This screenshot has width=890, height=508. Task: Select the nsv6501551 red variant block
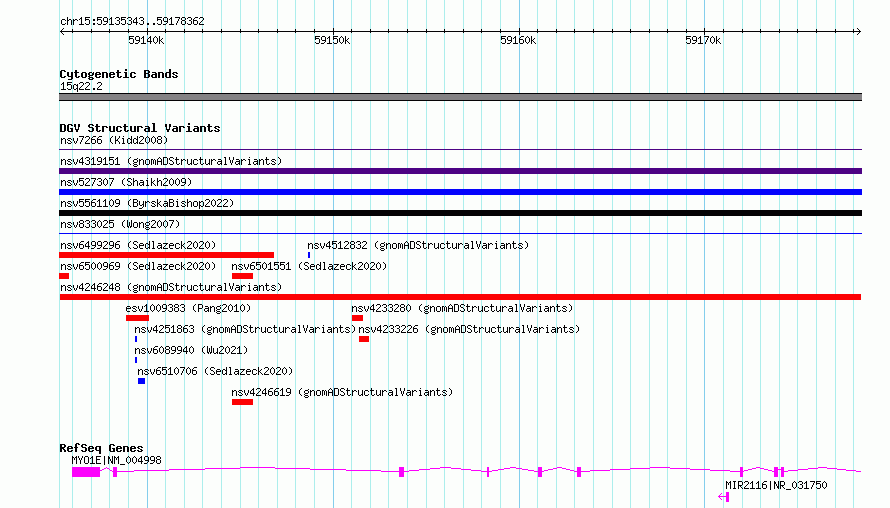(242, 276)
